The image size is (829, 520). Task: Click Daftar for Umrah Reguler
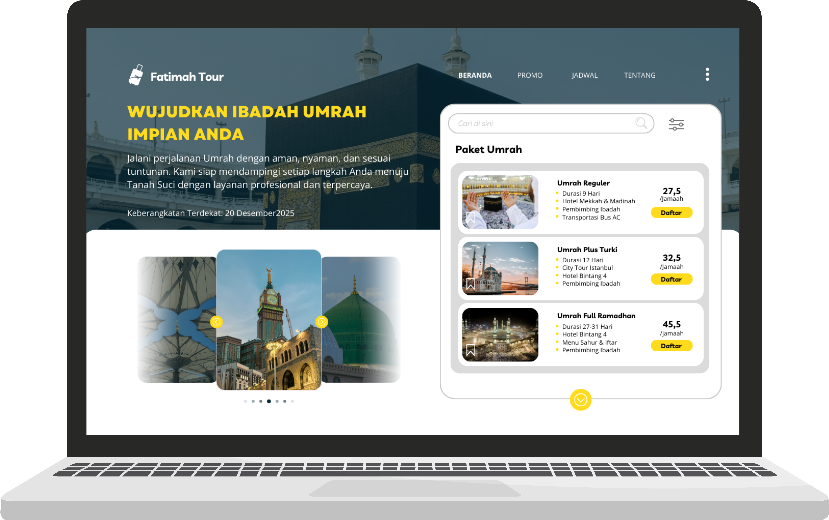click(671, 212)
